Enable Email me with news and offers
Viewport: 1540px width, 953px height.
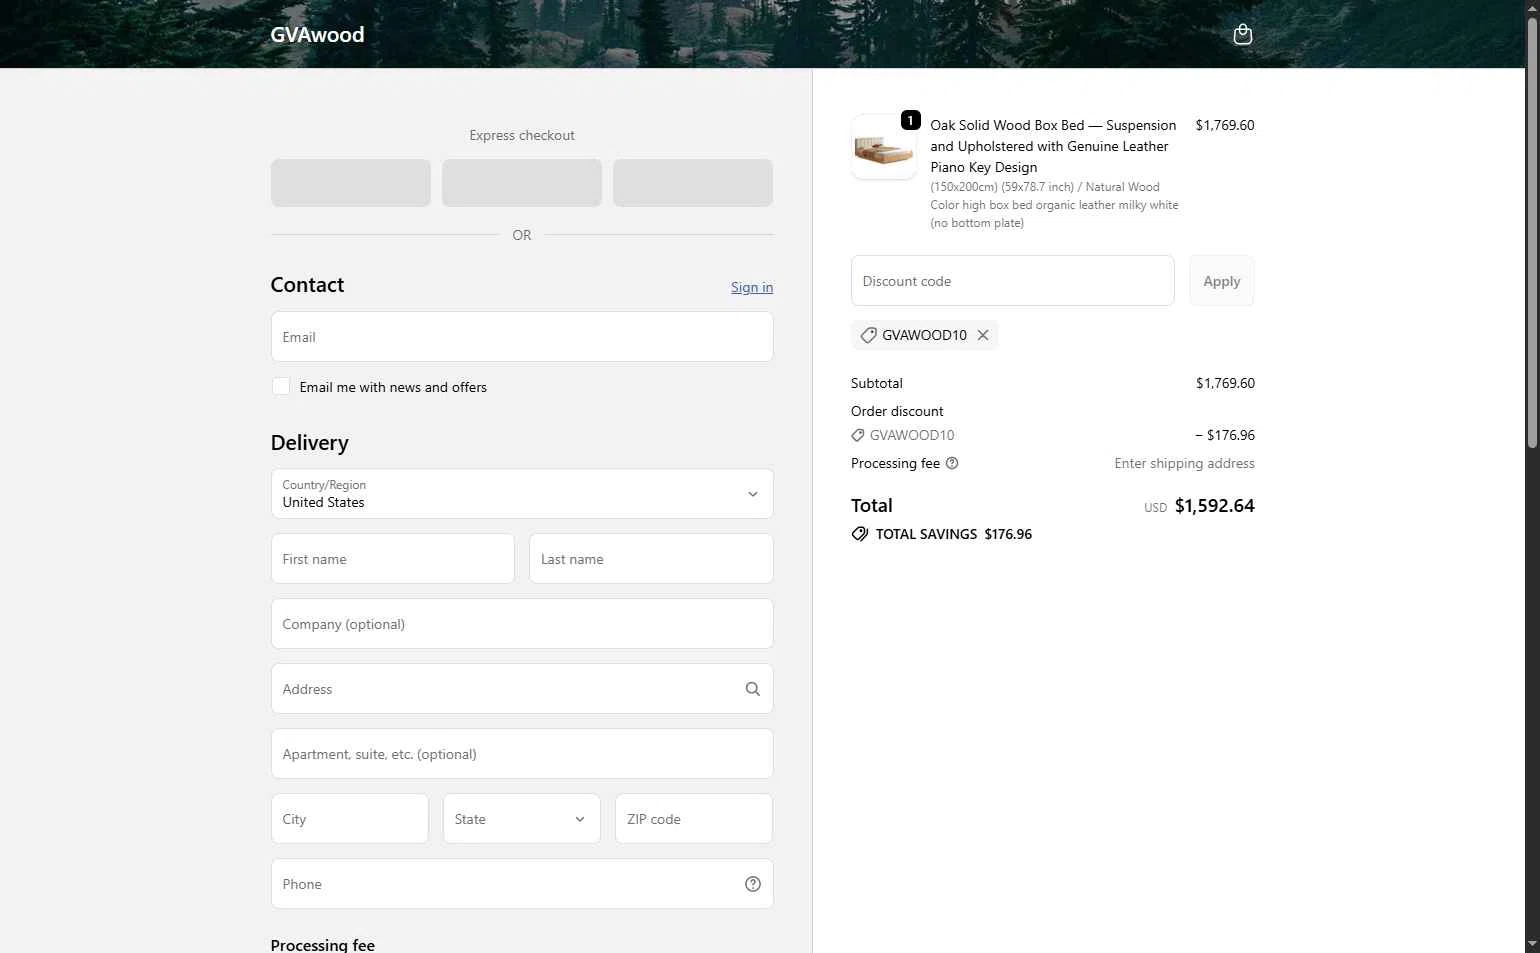(x=281, y=386)
